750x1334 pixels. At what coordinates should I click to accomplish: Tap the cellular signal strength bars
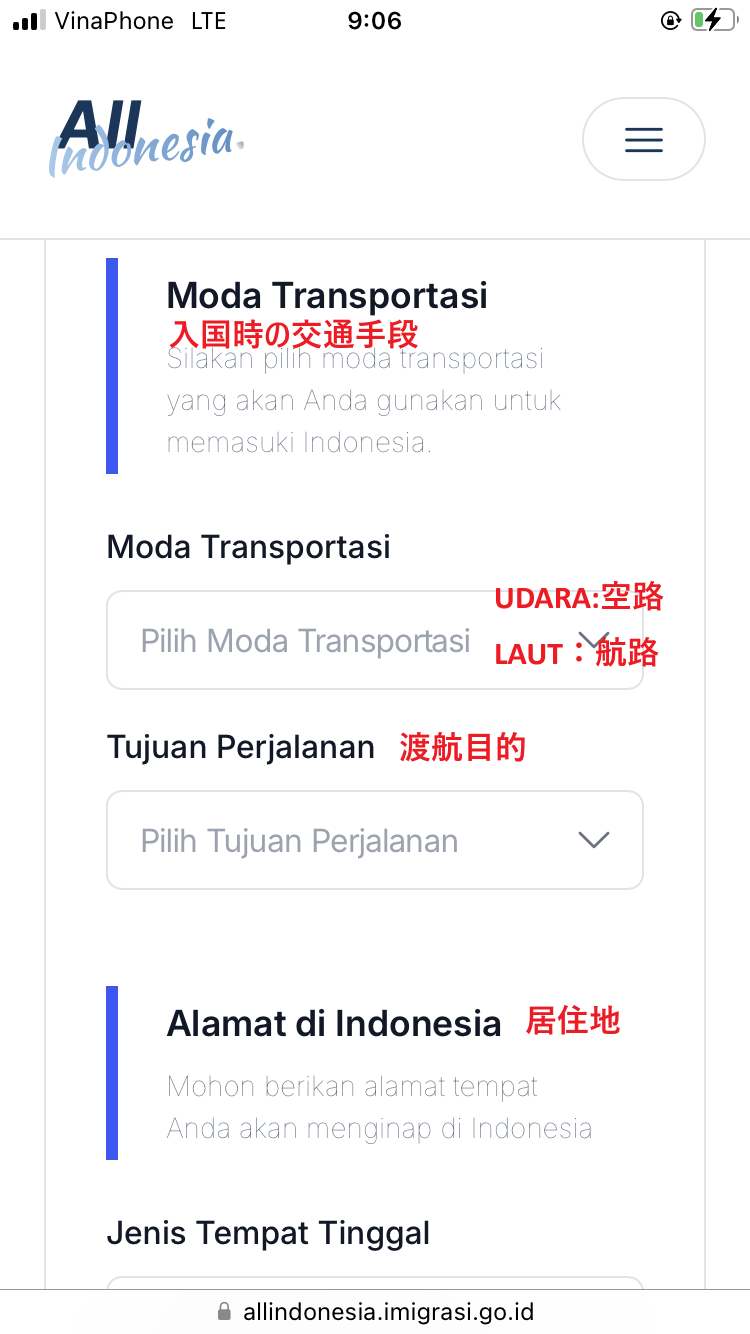click(29, 20)
